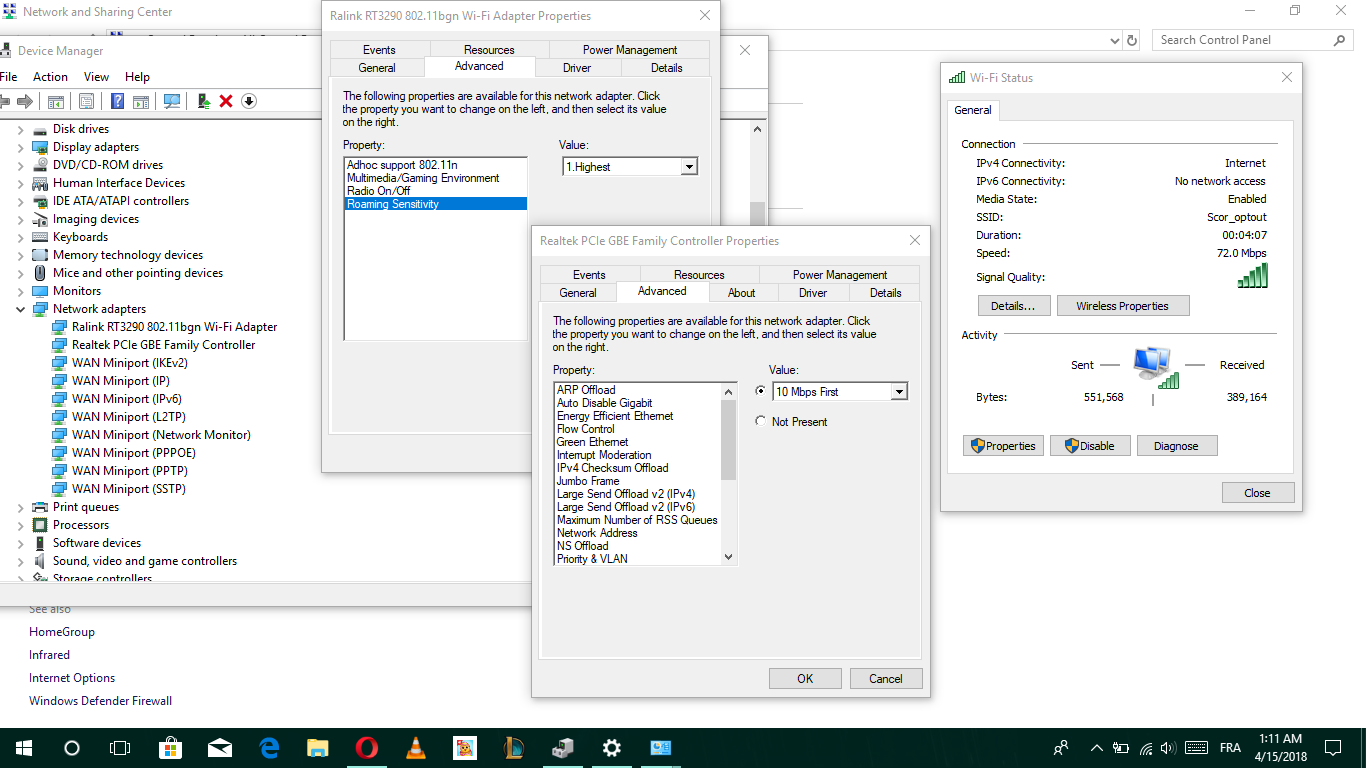Screen dimensions: 1366x768
Task: Click the Properties sheet icon in Device Manager toolbar
Action: click(x=86, y=101)
